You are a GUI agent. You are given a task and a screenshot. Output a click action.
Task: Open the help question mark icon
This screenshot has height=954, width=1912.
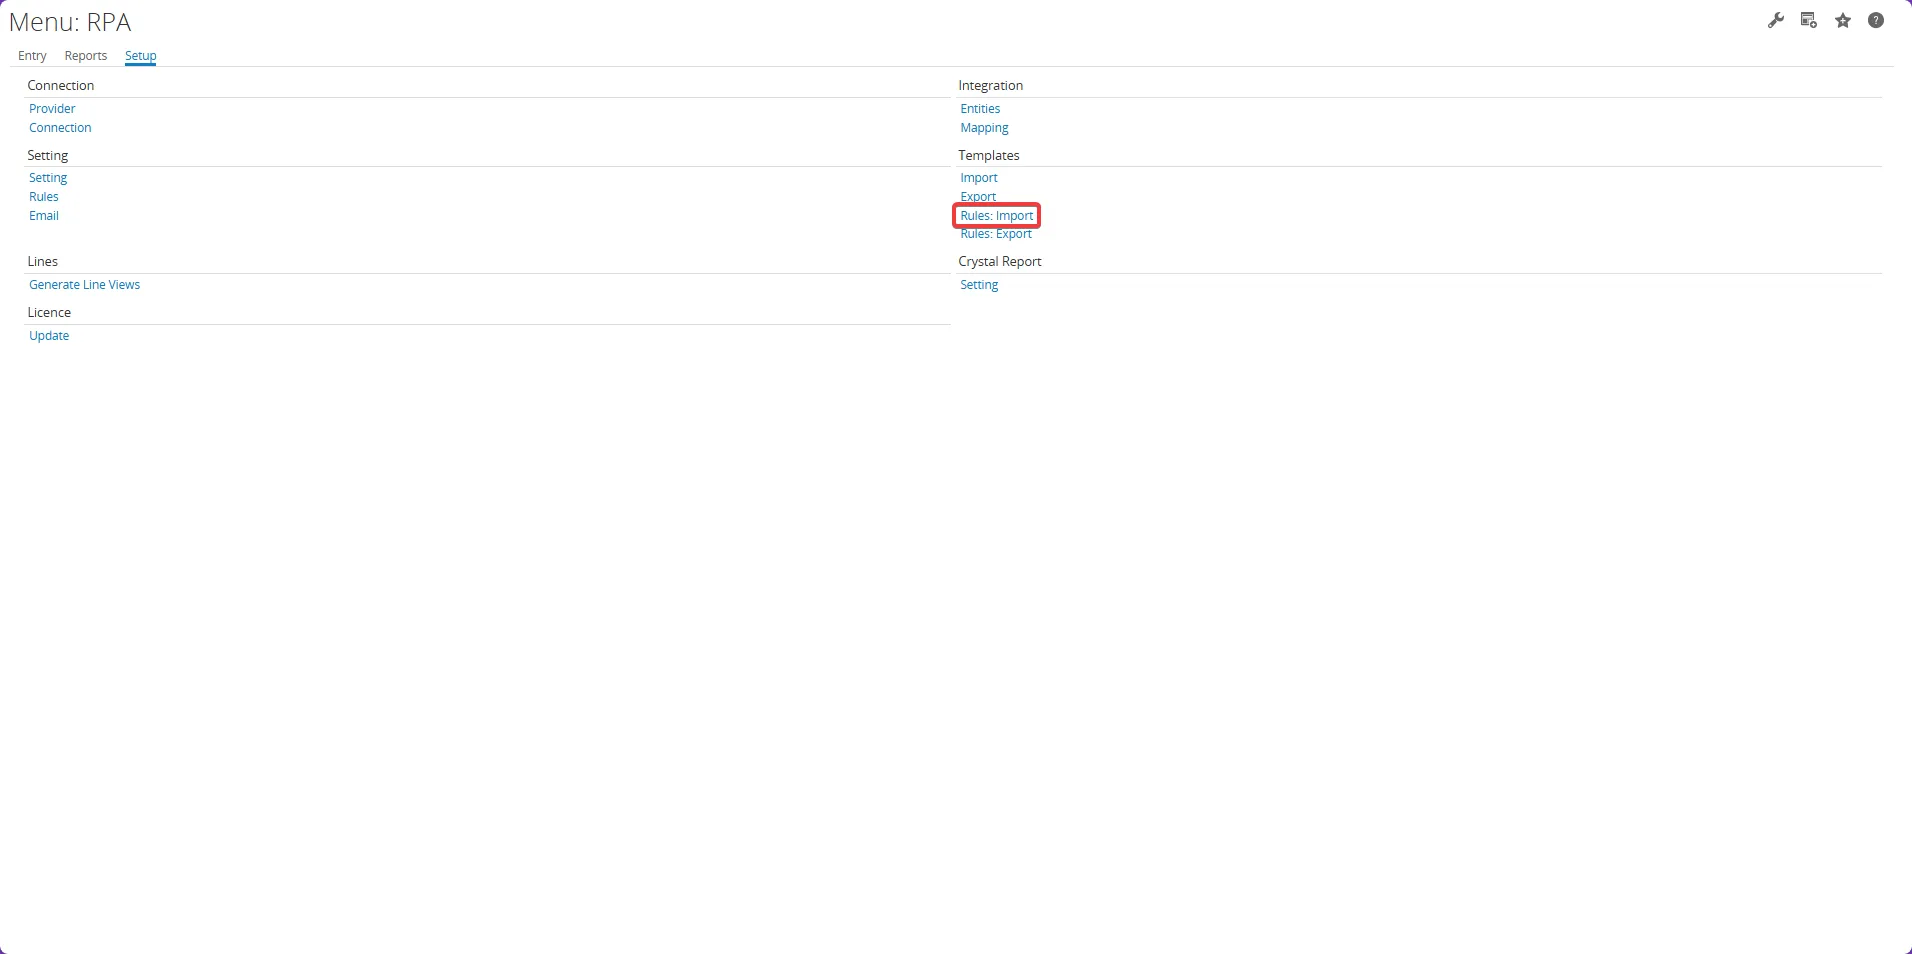pyautogui.click(x=1877, y=20)
